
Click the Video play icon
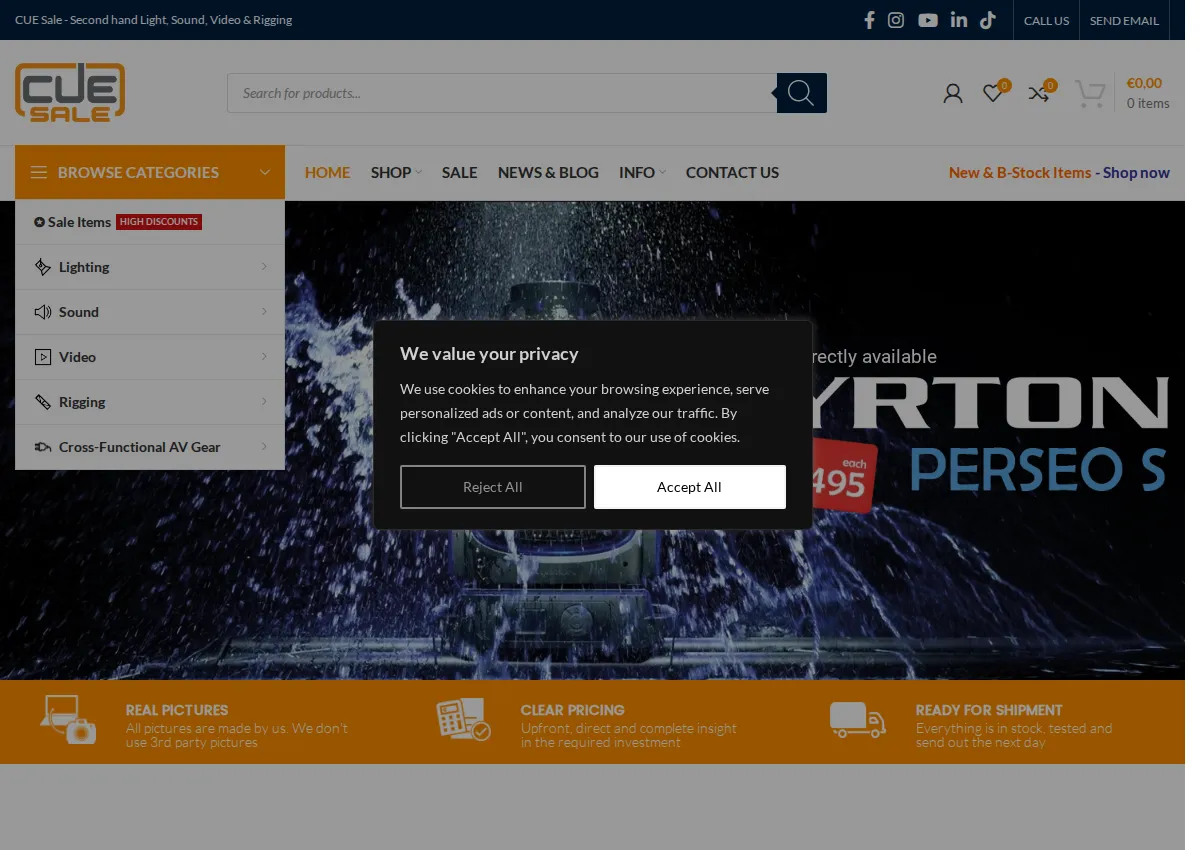click(x=43, y=357)
